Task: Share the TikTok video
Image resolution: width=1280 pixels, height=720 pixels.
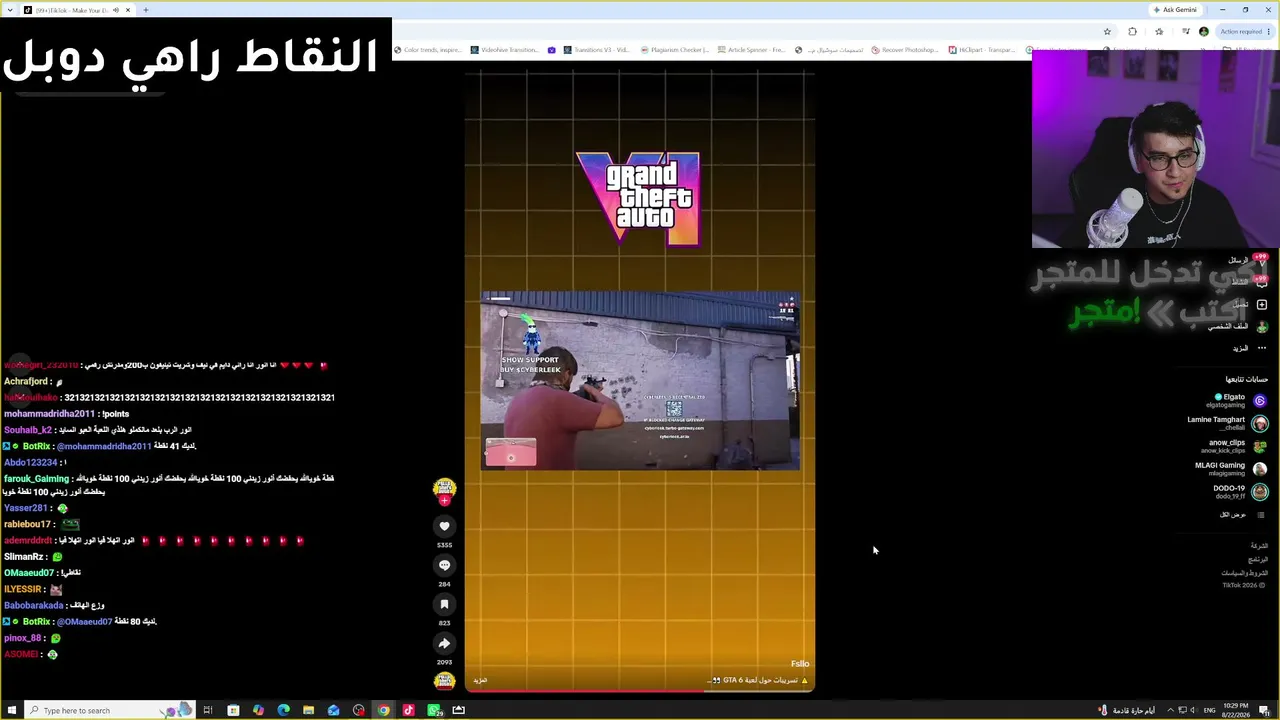Action: (445, 643)
